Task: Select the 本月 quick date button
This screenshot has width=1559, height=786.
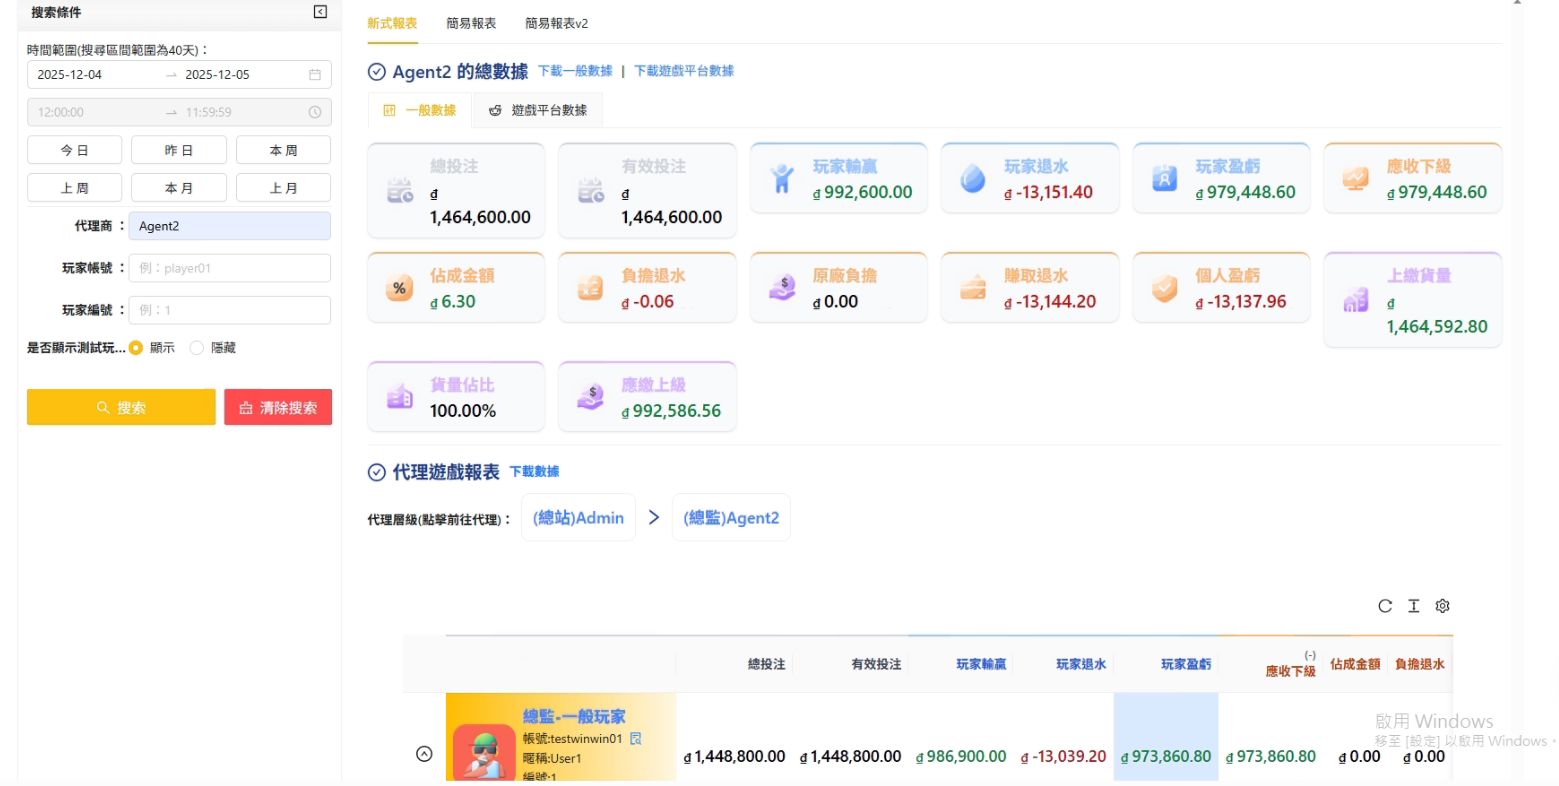Action: pyautogui.click(x=178, y=188)
